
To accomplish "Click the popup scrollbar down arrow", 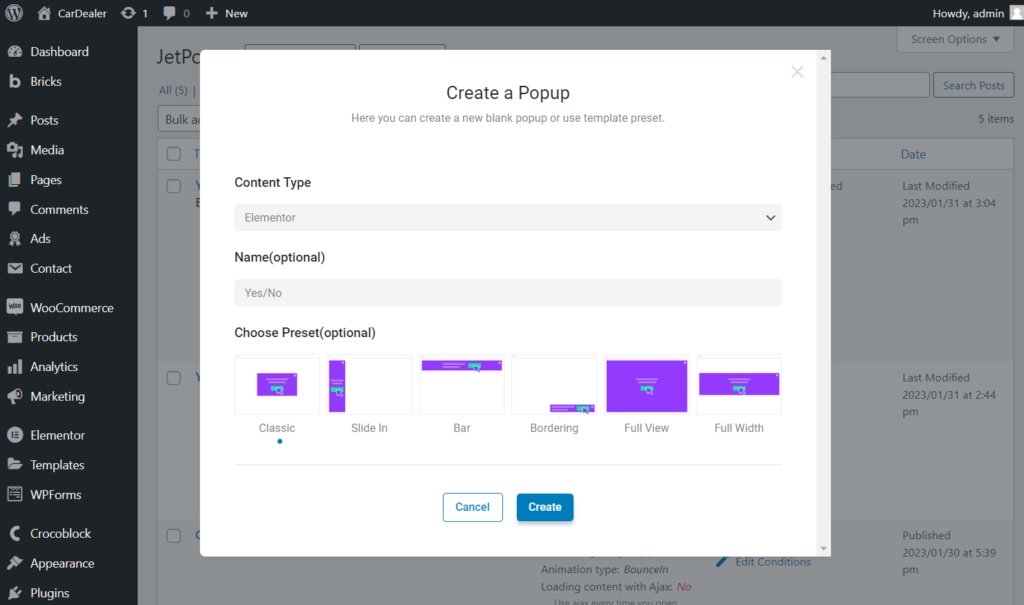I will point(824,549).
